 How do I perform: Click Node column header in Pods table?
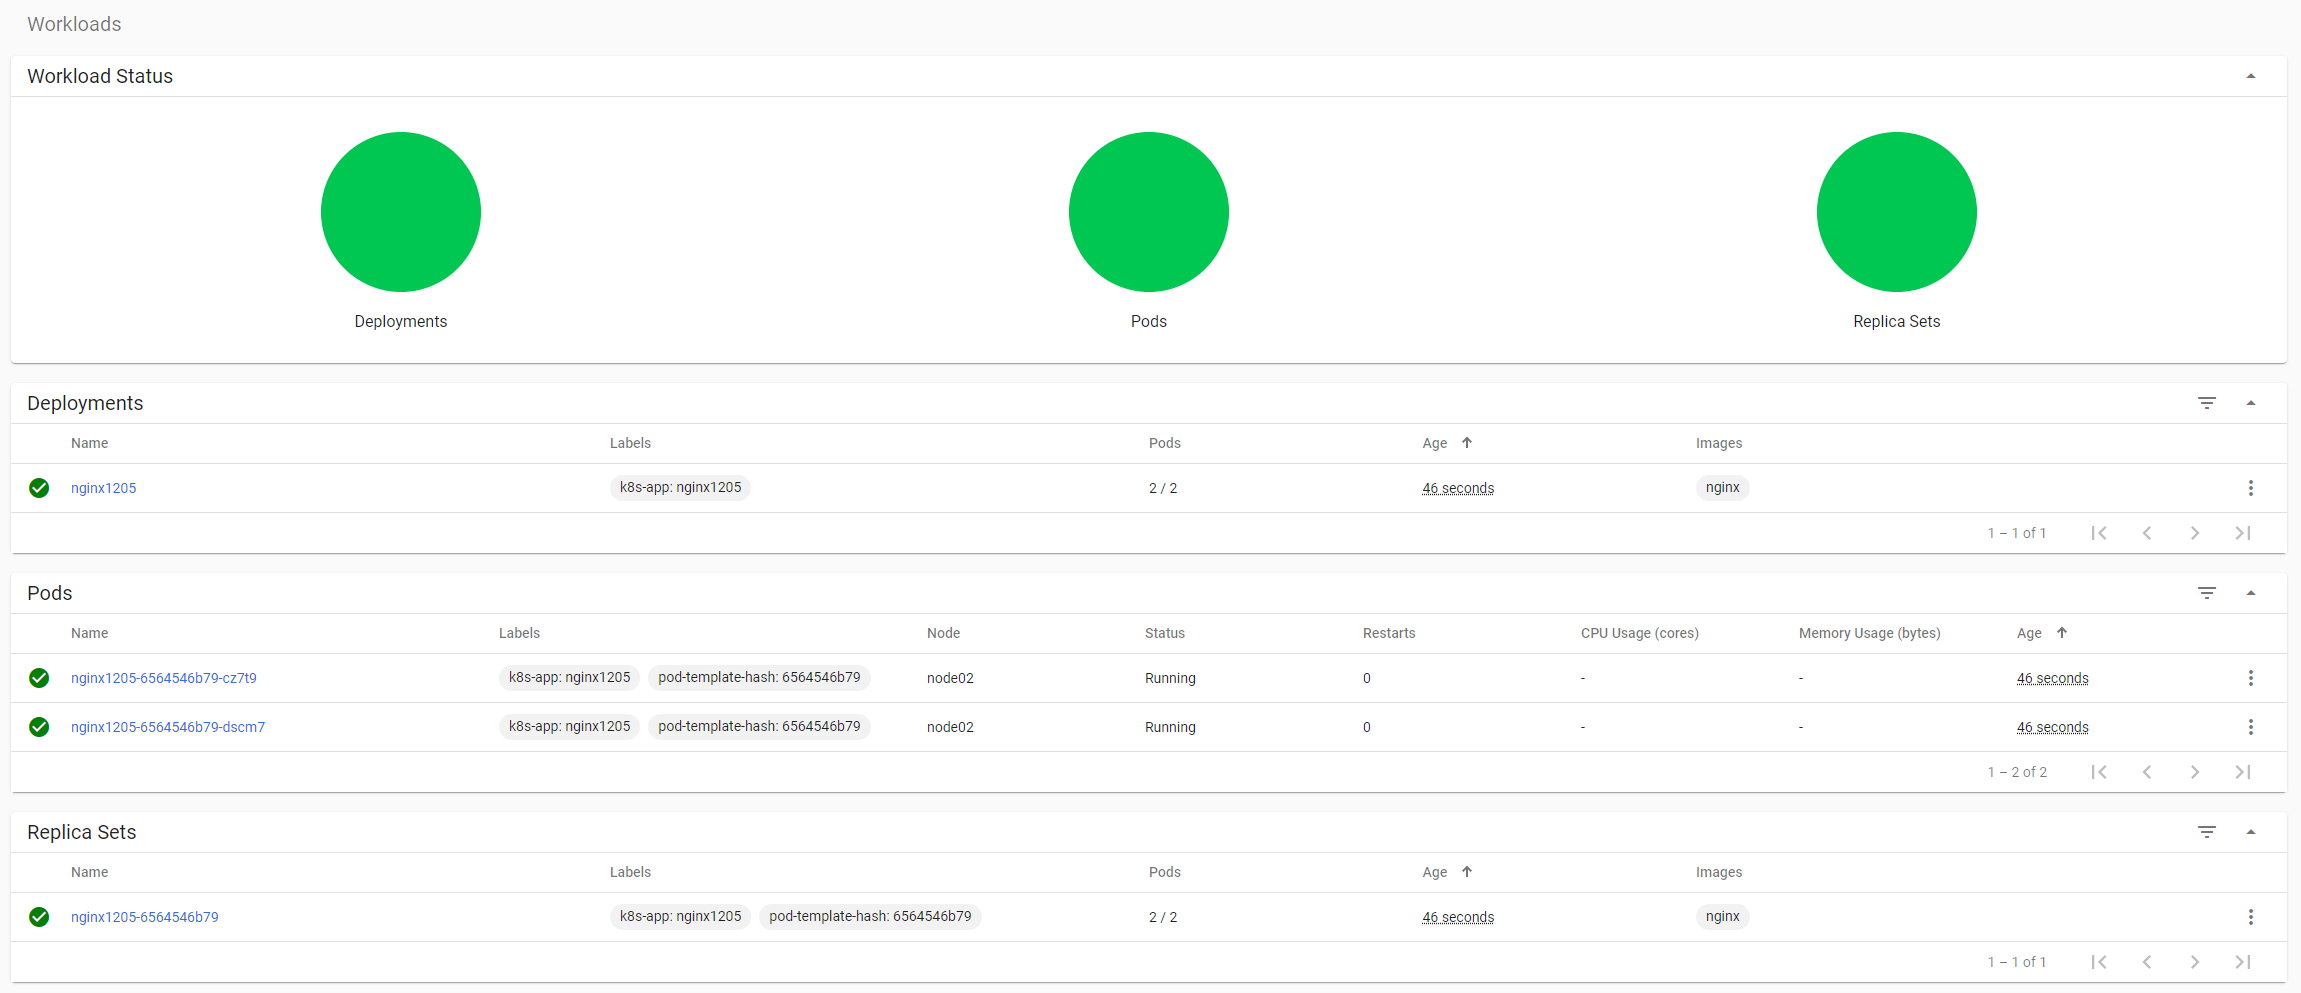tap(944, 633)
